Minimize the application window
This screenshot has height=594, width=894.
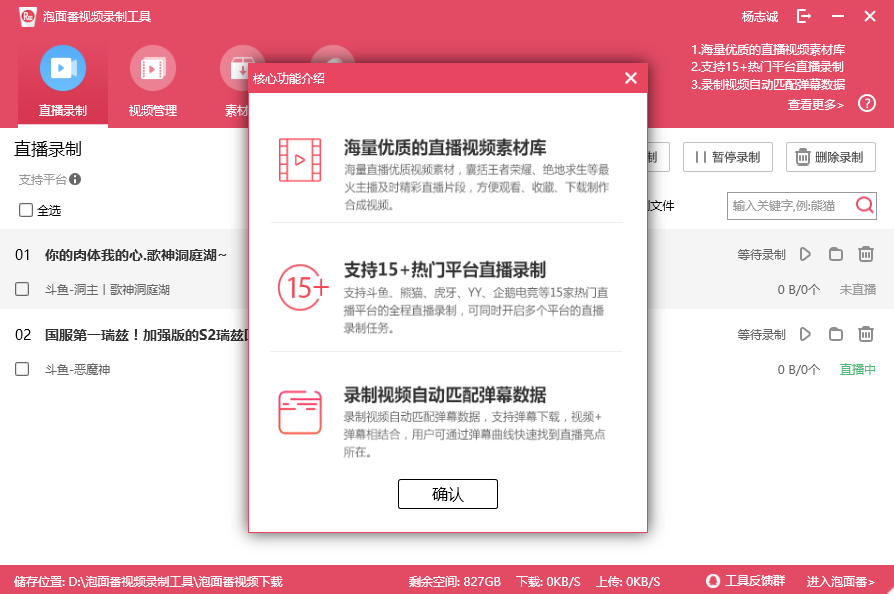coord(838,16)
